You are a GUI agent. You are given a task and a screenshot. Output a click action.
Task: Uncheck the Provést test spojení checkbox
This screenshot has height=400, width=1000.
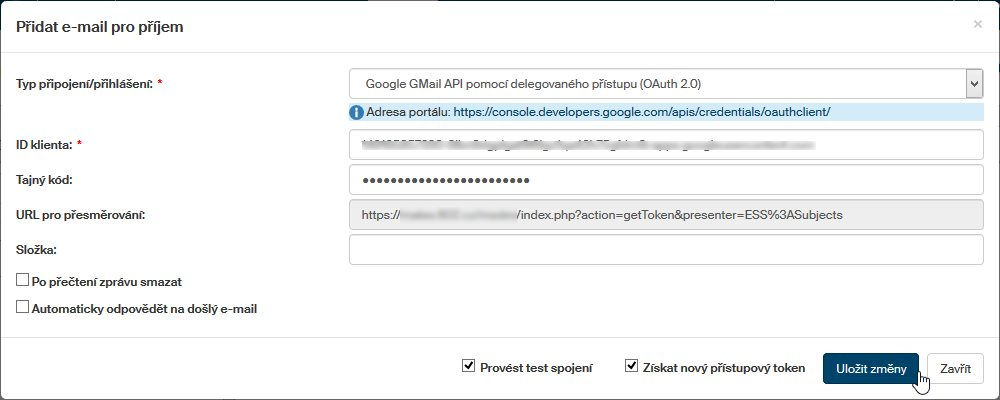pos(468,367)
